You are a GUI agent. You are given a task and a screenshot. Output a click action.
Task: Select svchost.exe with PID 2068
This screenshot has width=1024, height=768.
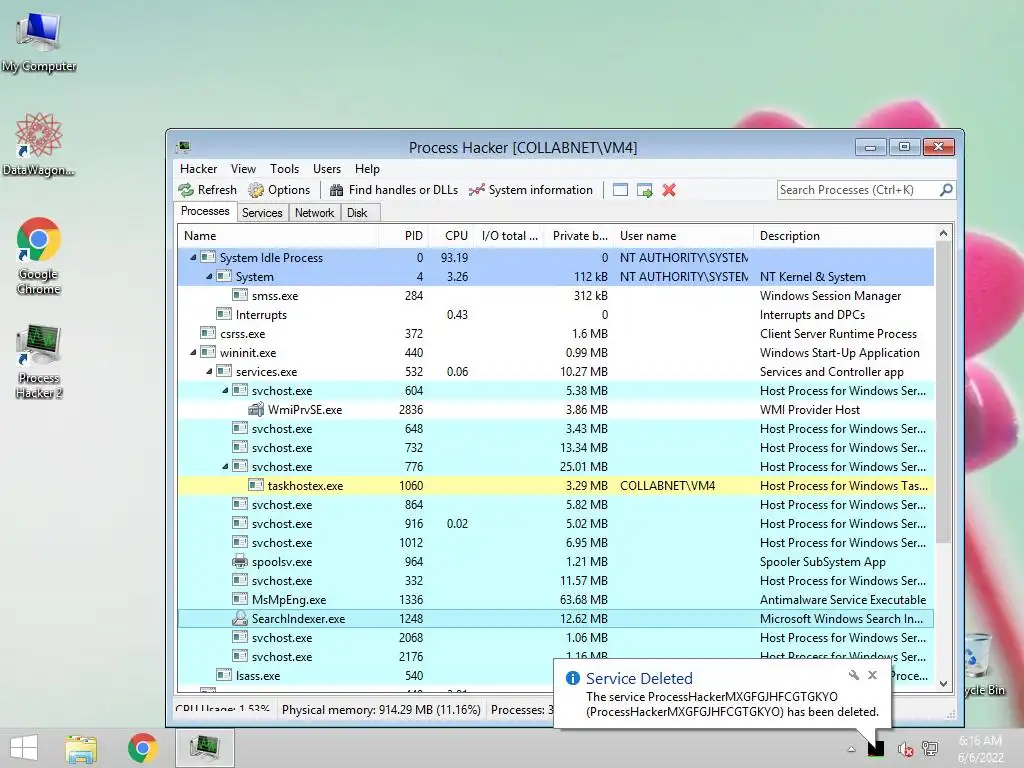(x=555, y=638)
